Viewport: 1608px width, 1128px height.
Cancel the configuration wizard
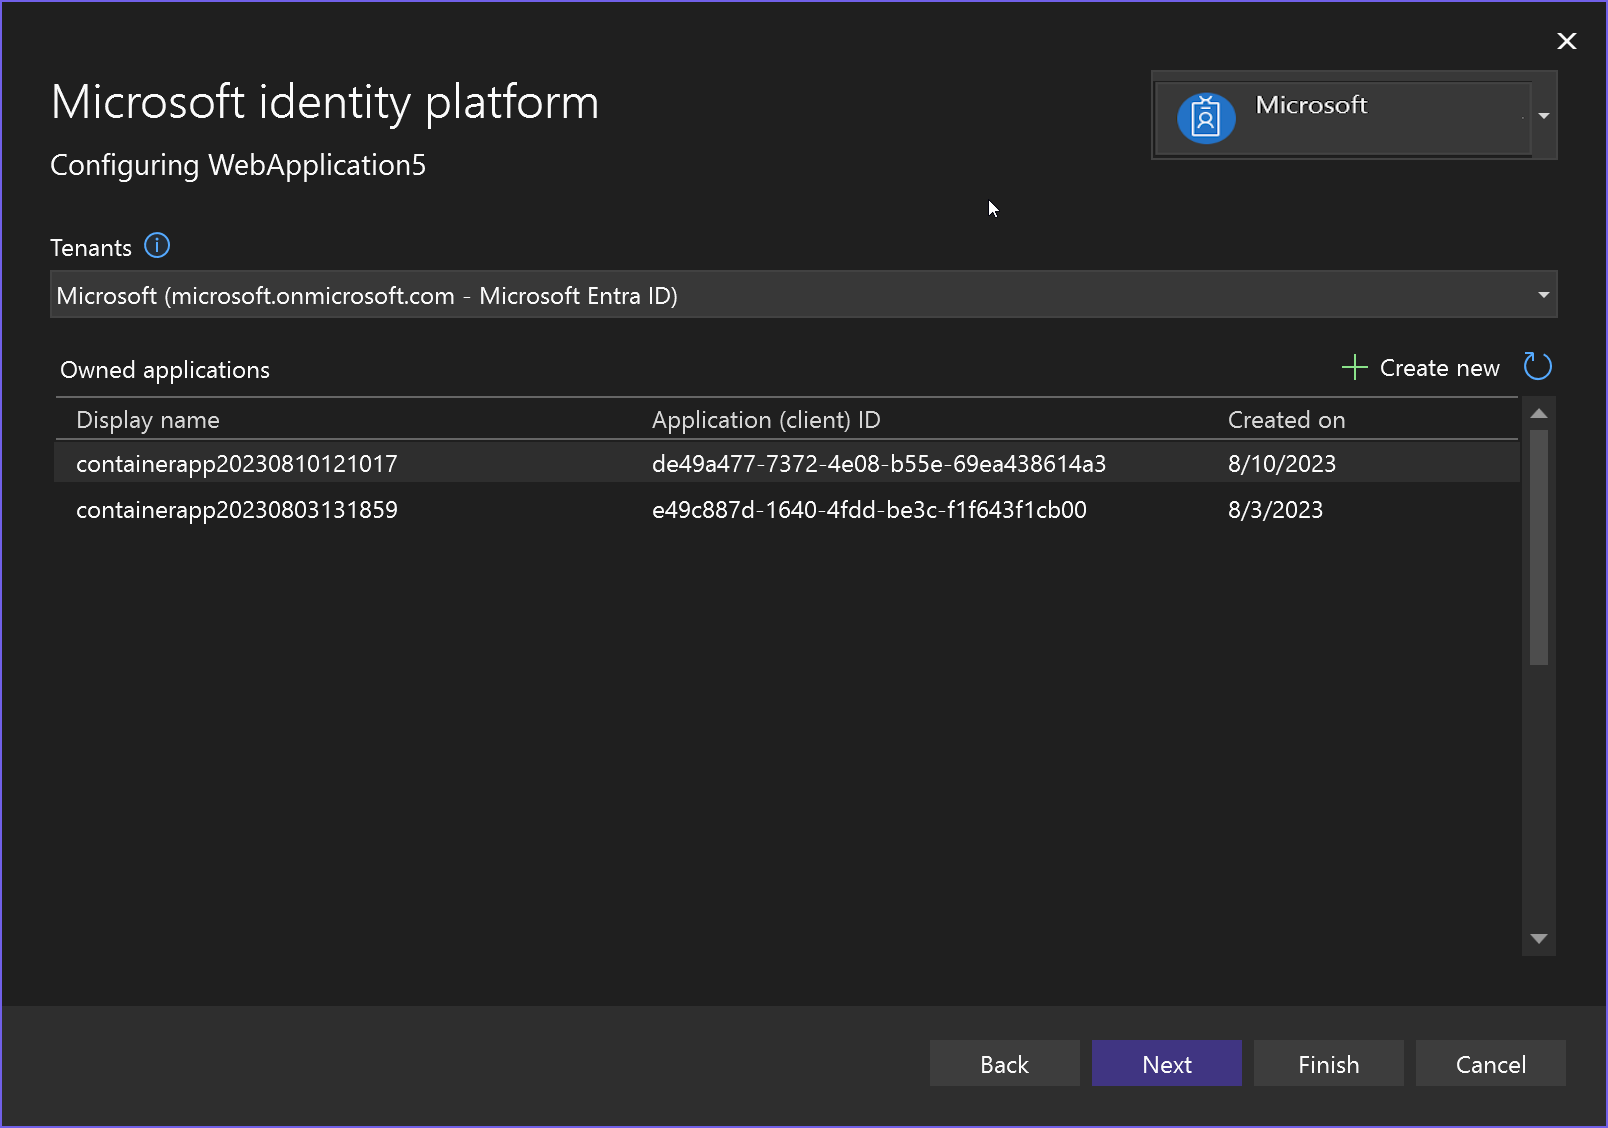[1491, 1063]
